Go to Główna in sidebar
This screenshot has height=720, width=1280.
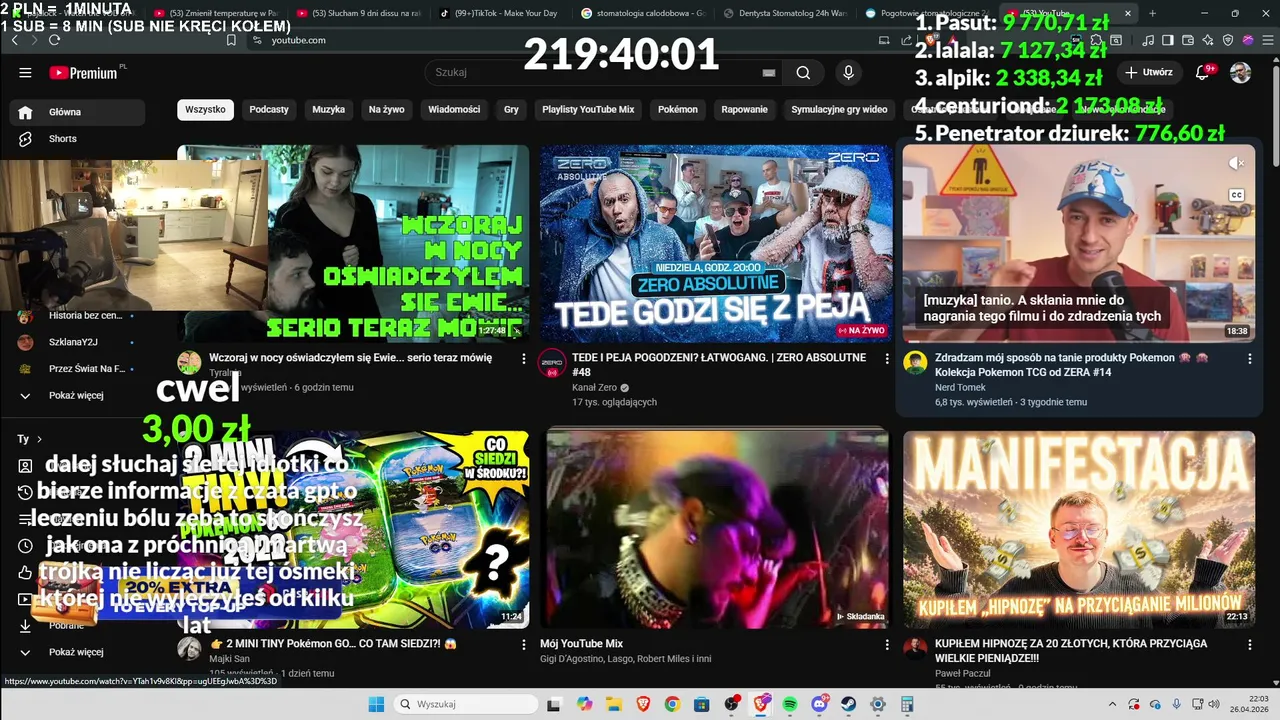77,112
